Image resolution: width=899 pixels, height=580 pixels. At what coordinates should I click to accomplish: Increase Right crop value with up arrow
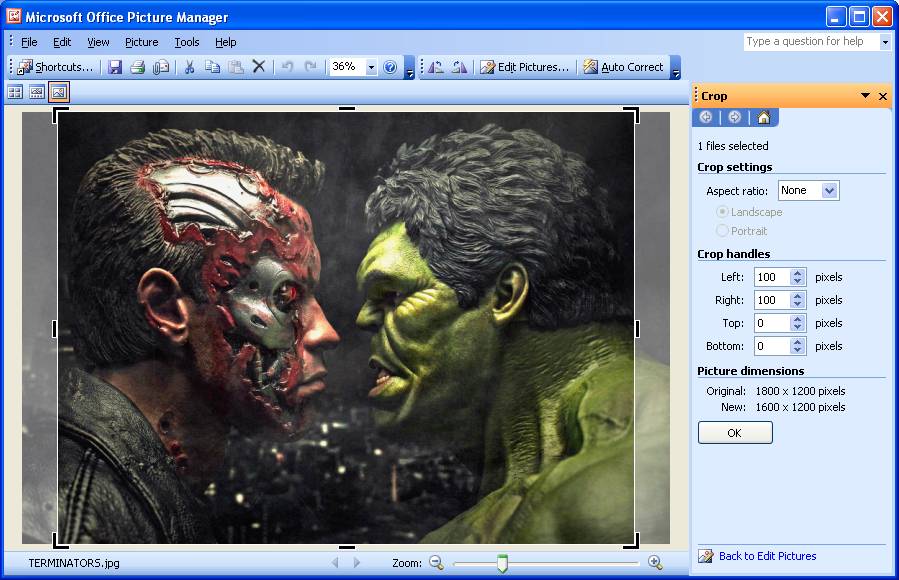pos(798,296)
